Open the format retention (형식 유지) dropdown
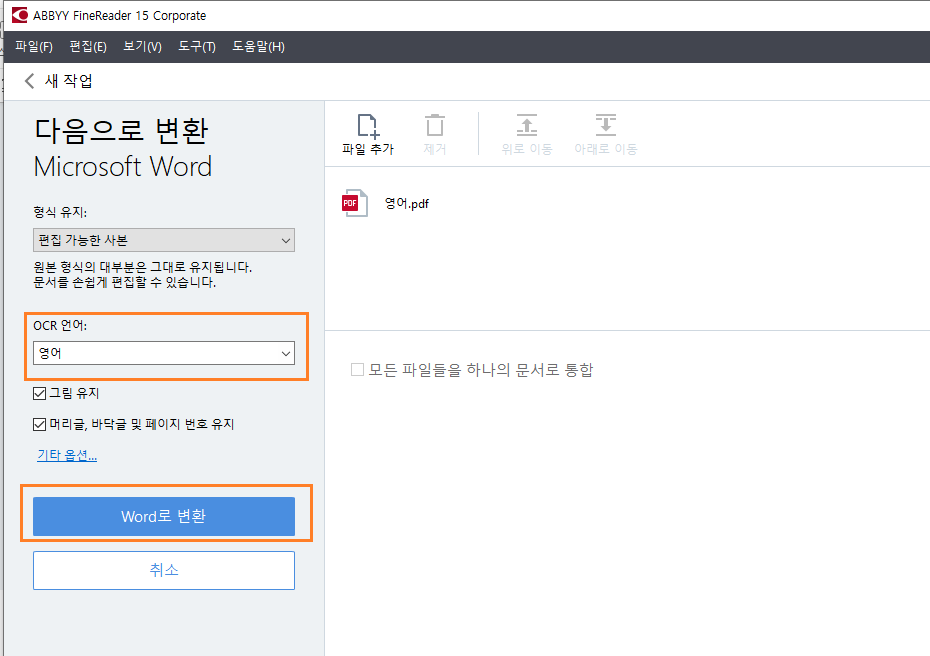 click(x=164, y=240)
